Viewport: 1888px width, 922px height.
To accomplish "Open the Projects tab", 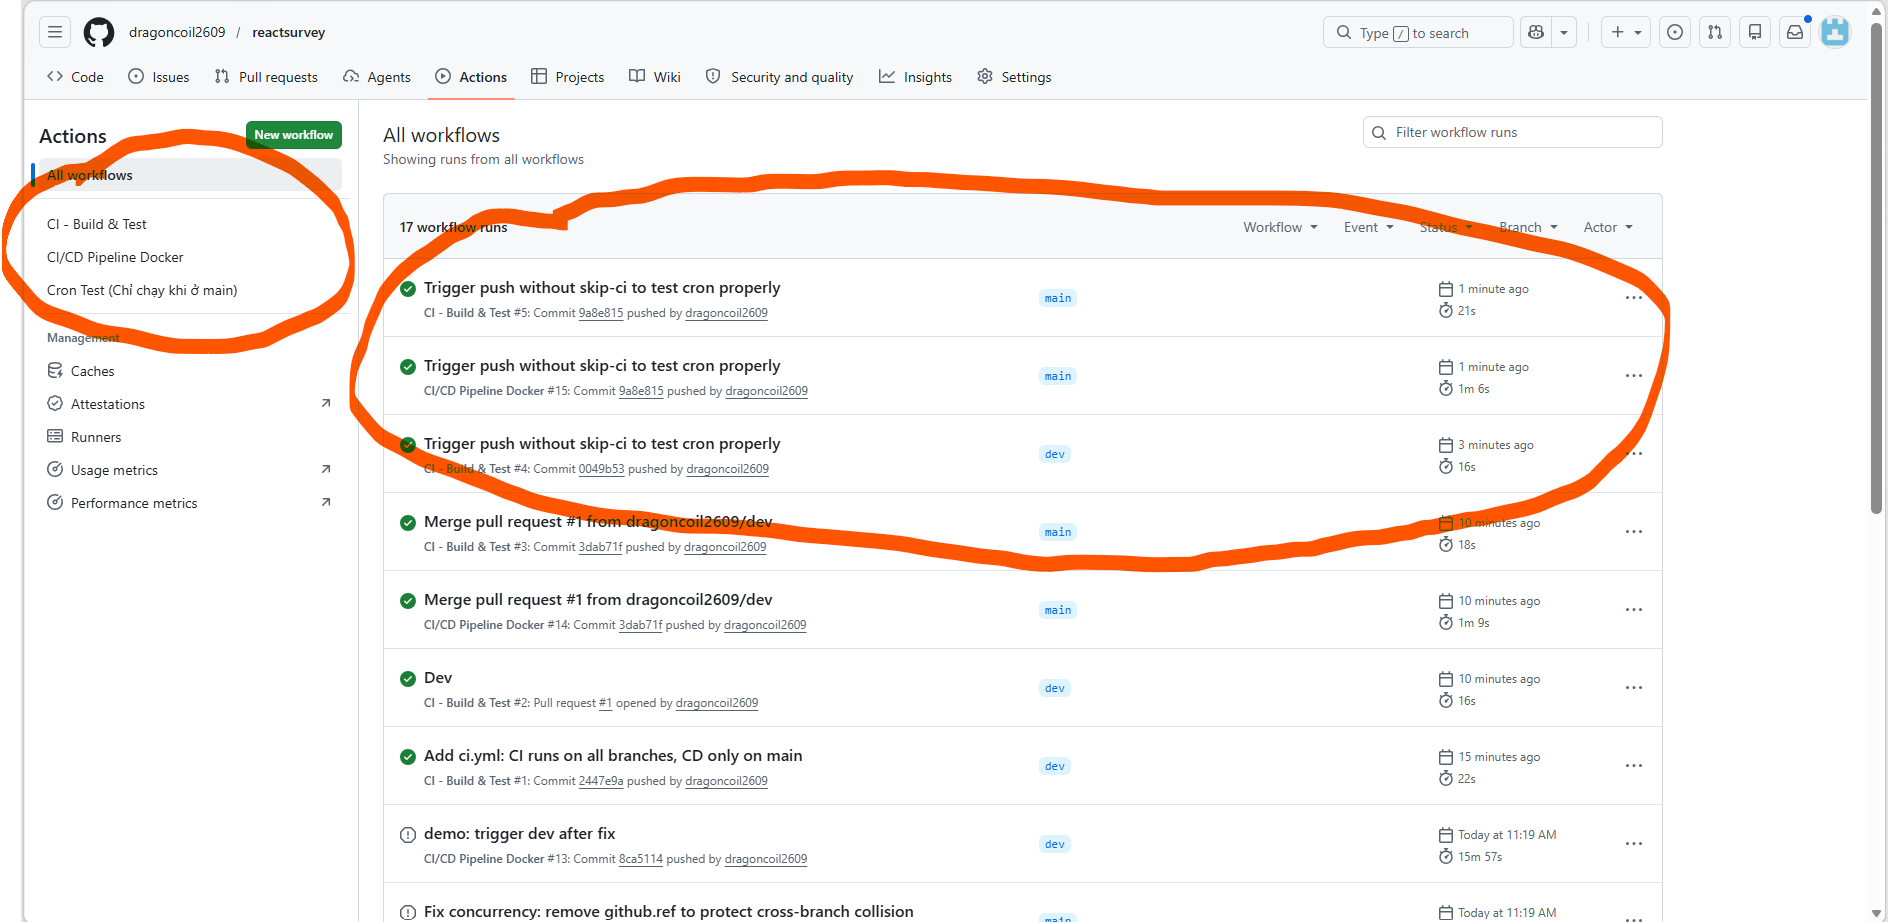I will 568,77.
